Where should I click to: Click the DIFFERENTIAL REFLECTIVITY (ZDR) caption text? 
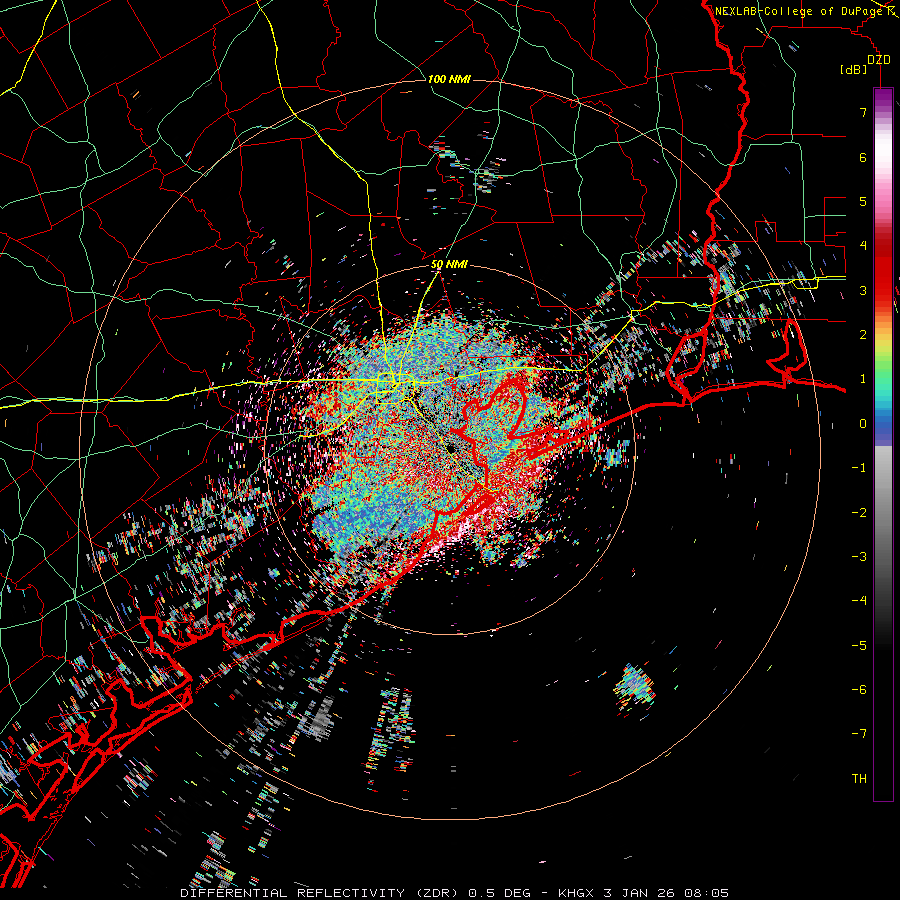[321, 893]
